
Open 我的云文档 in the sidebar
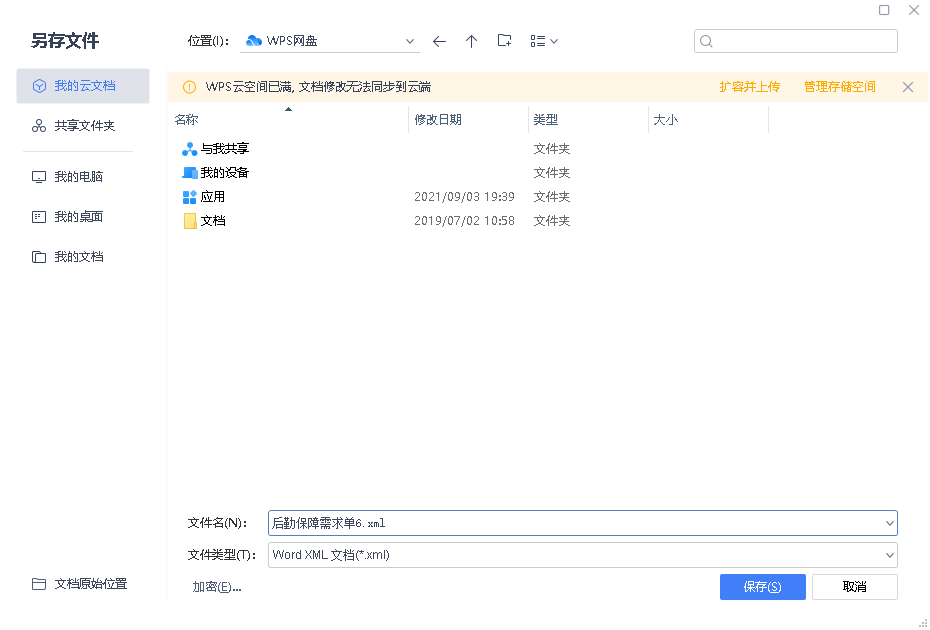[x=83, y=86]
